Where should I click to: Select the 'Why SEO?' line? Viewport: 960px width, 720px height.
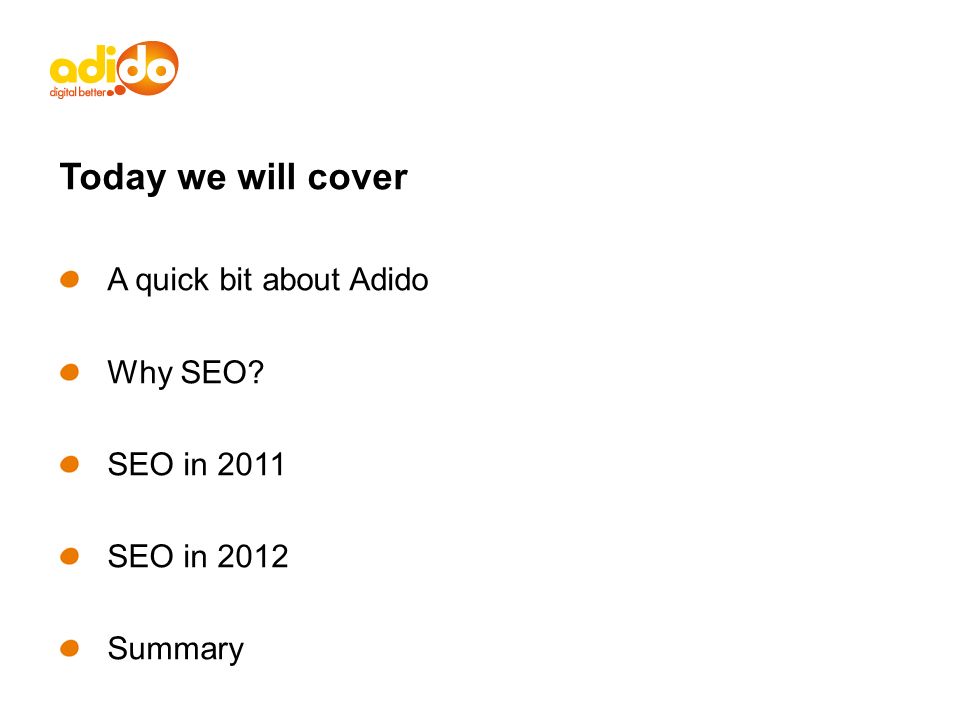tap(186, 373)
